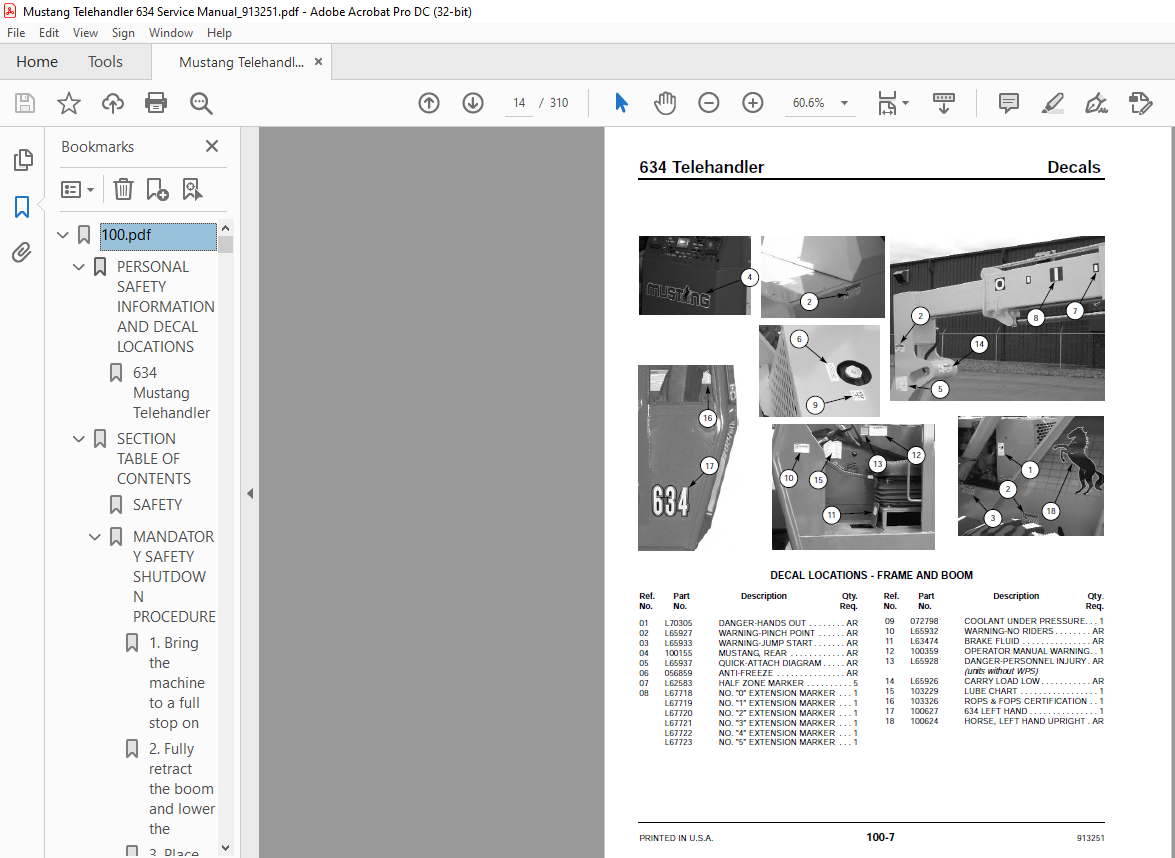Print the document
Screen dimensions: 1175x858
(x=156, y=103)
